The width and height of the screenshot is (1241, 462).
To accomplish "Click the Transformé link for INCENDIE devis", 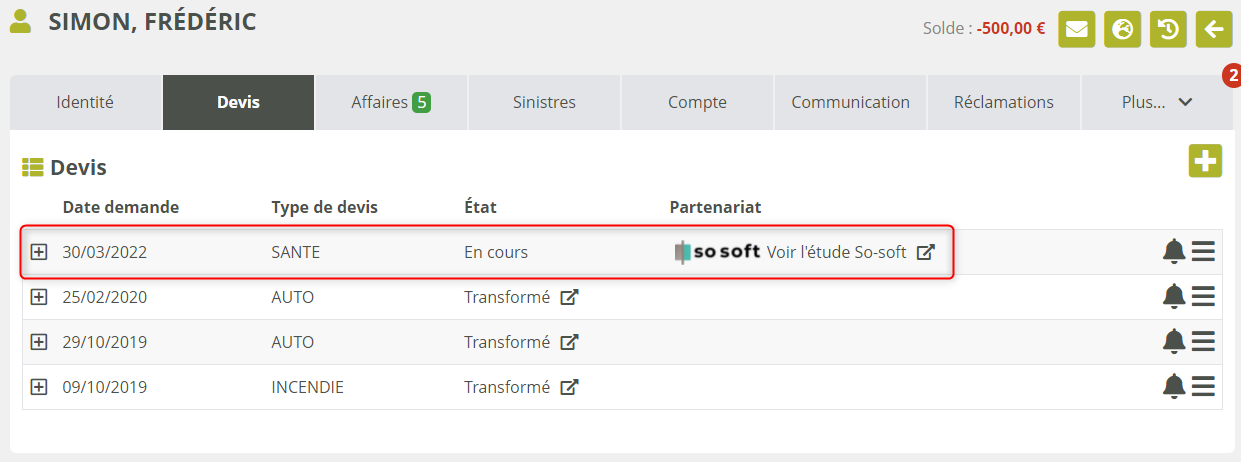I will point(507,387).
